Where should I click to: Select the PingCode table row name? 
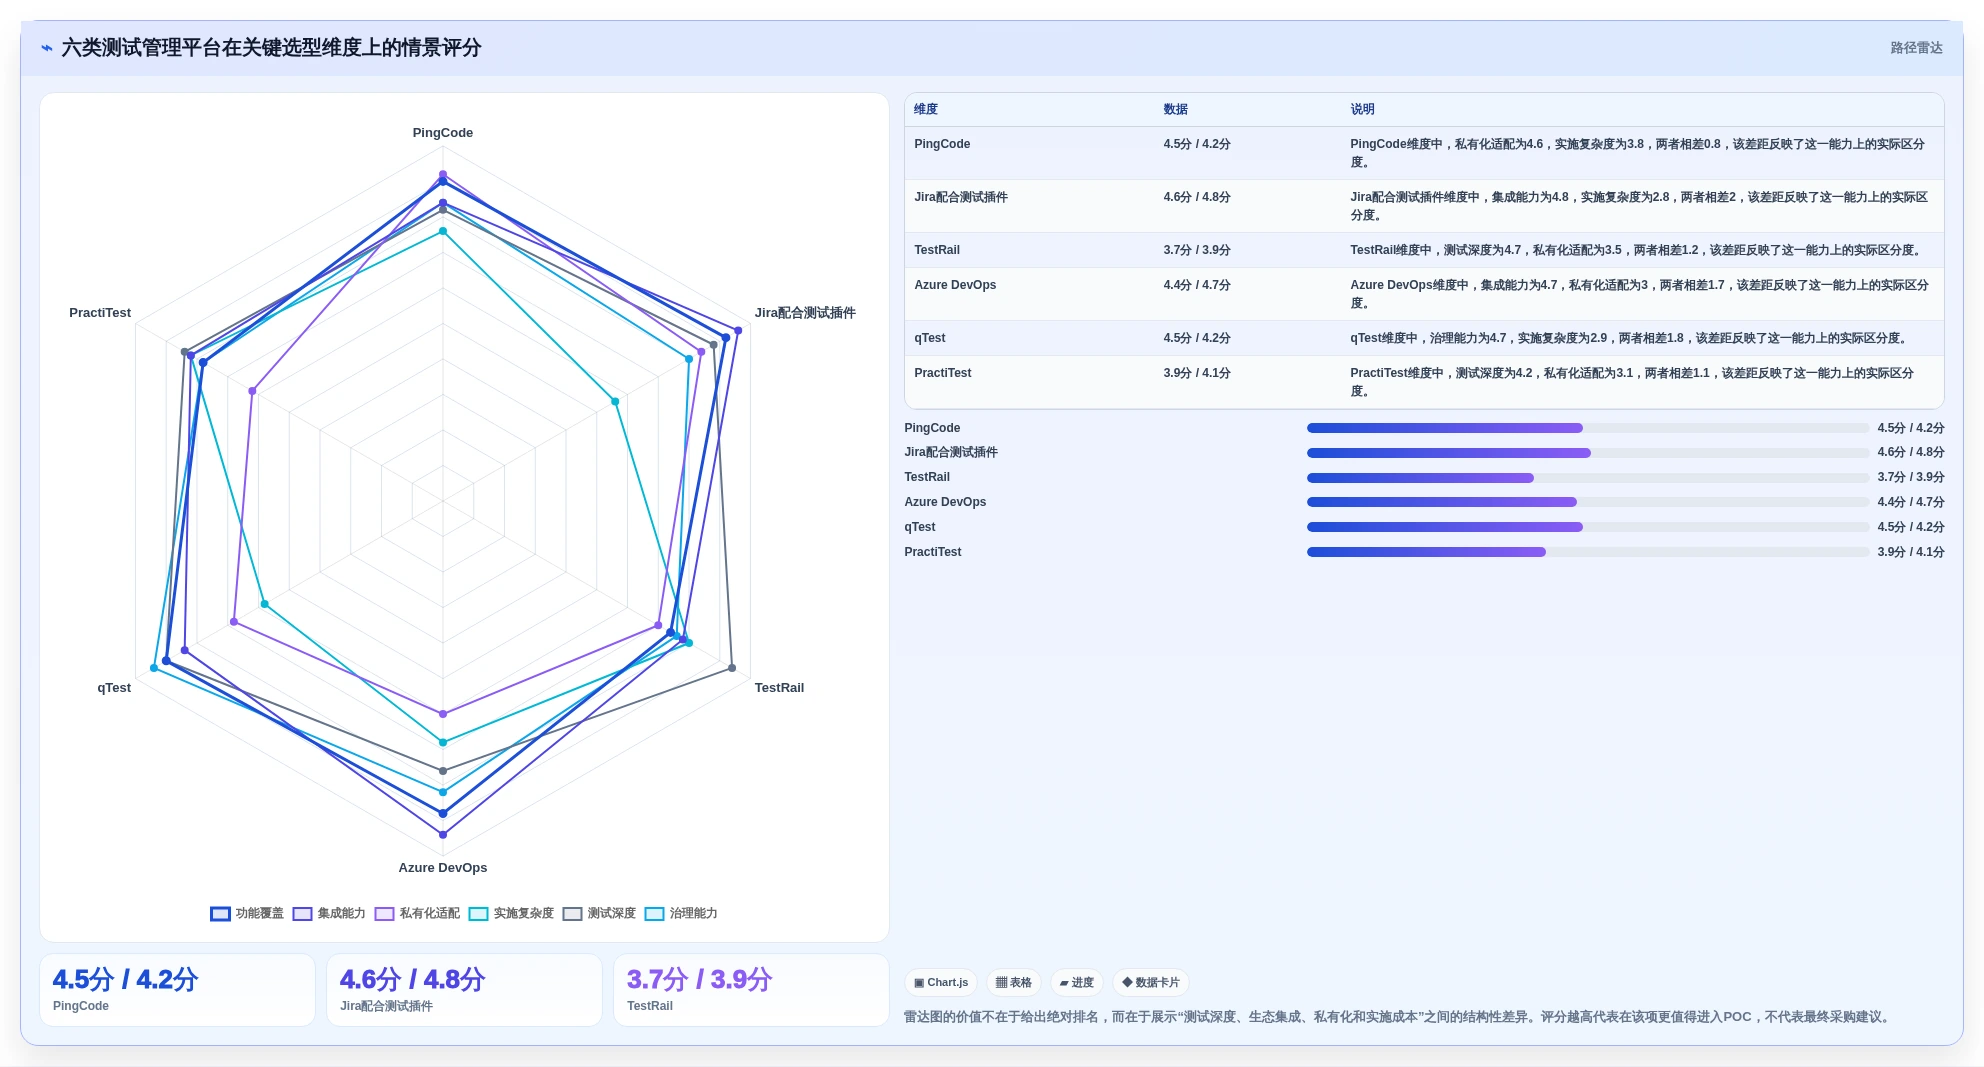[942, 144]
